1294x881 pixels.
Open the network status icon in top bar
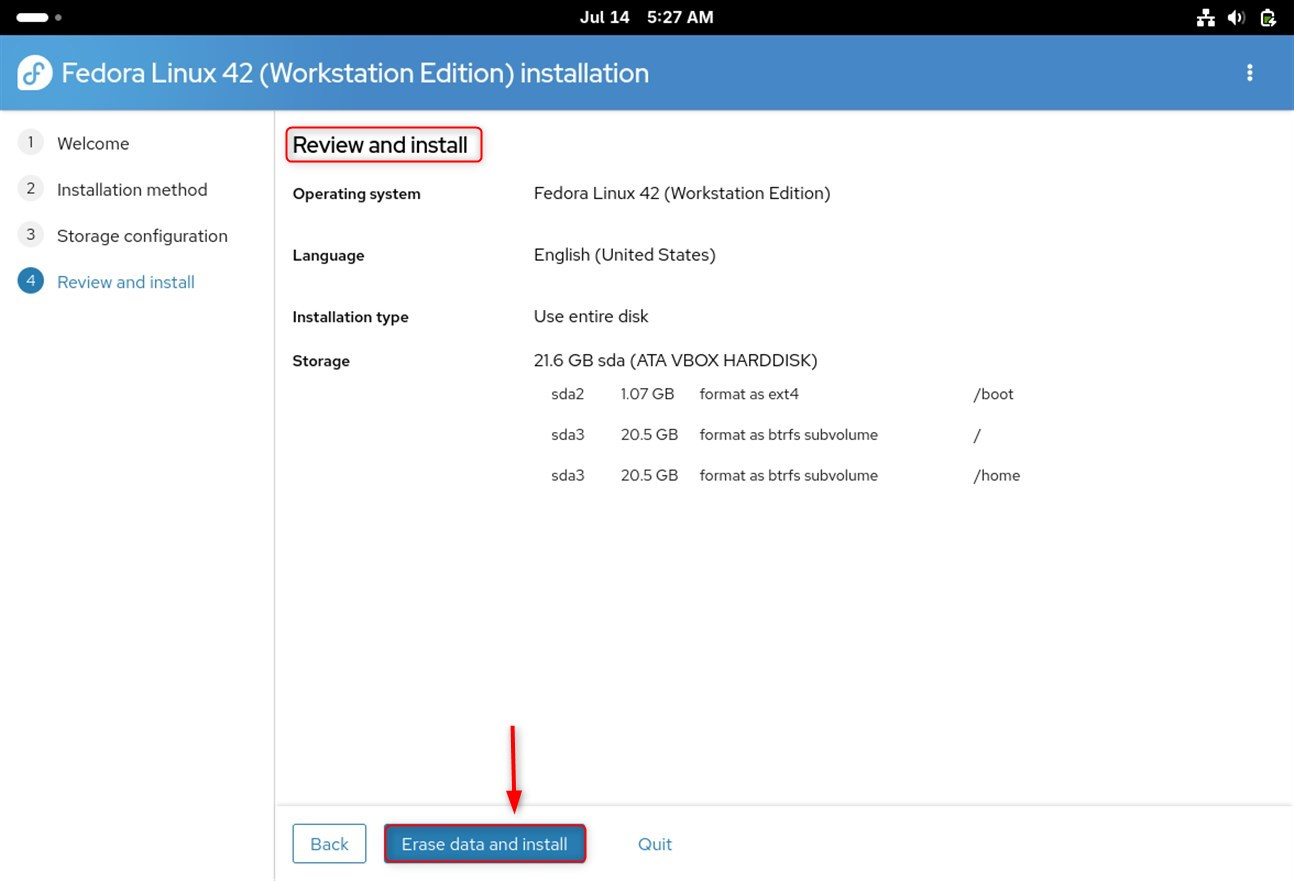click(1205, 17)
